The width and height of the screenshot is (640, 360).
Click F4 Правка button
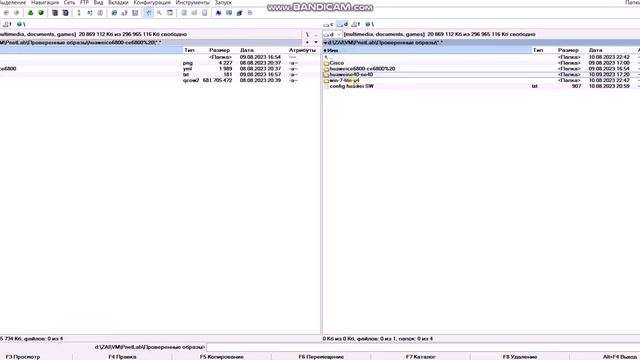[122, 357]
